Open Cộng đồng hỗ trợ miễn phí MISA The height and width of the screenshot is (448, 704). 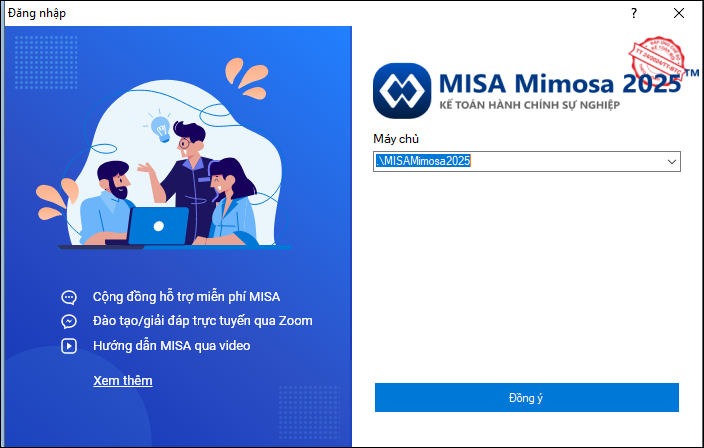point(186,297)
